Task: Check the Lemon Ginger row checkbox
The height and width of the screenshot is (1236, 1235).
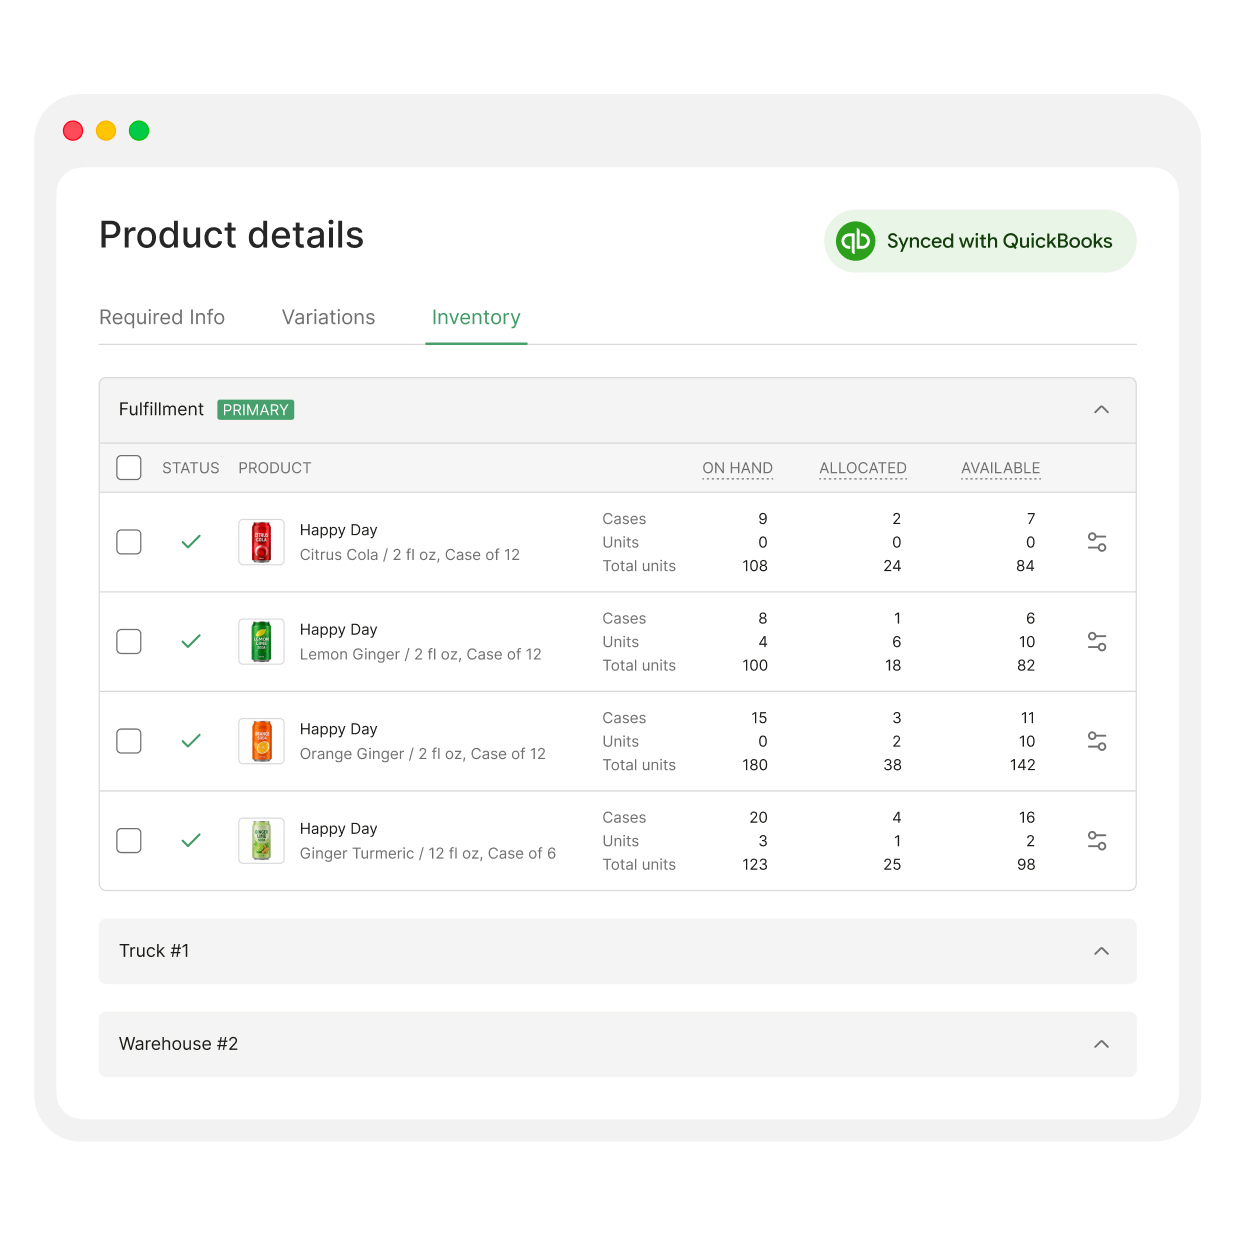Action: point(129,641)
